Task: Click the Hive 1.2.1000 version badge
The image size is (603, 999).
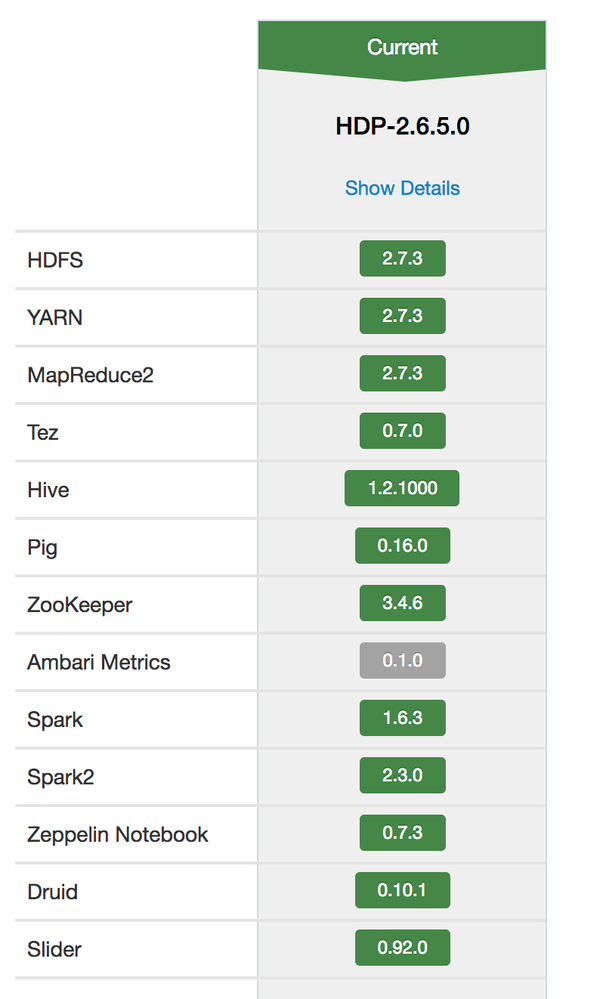Action: click(402, 489)
